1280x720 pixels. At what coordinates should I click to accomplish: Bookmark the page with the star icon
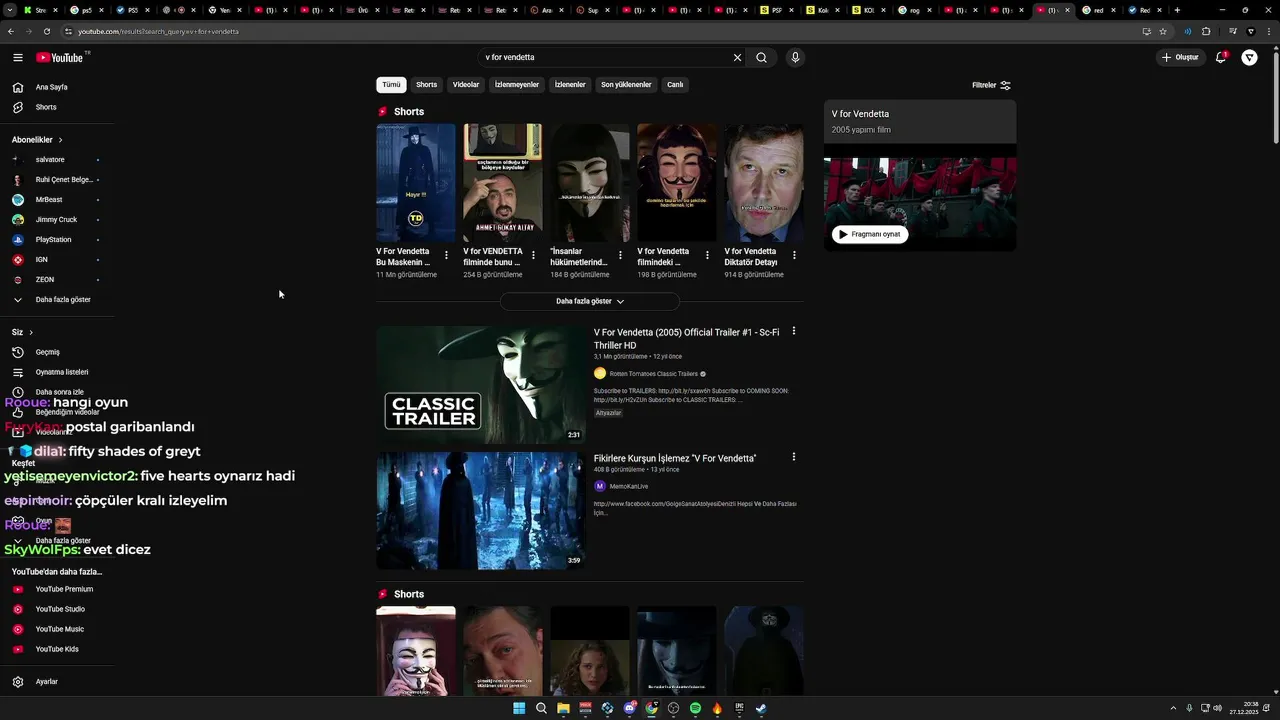pos(1163,31)
